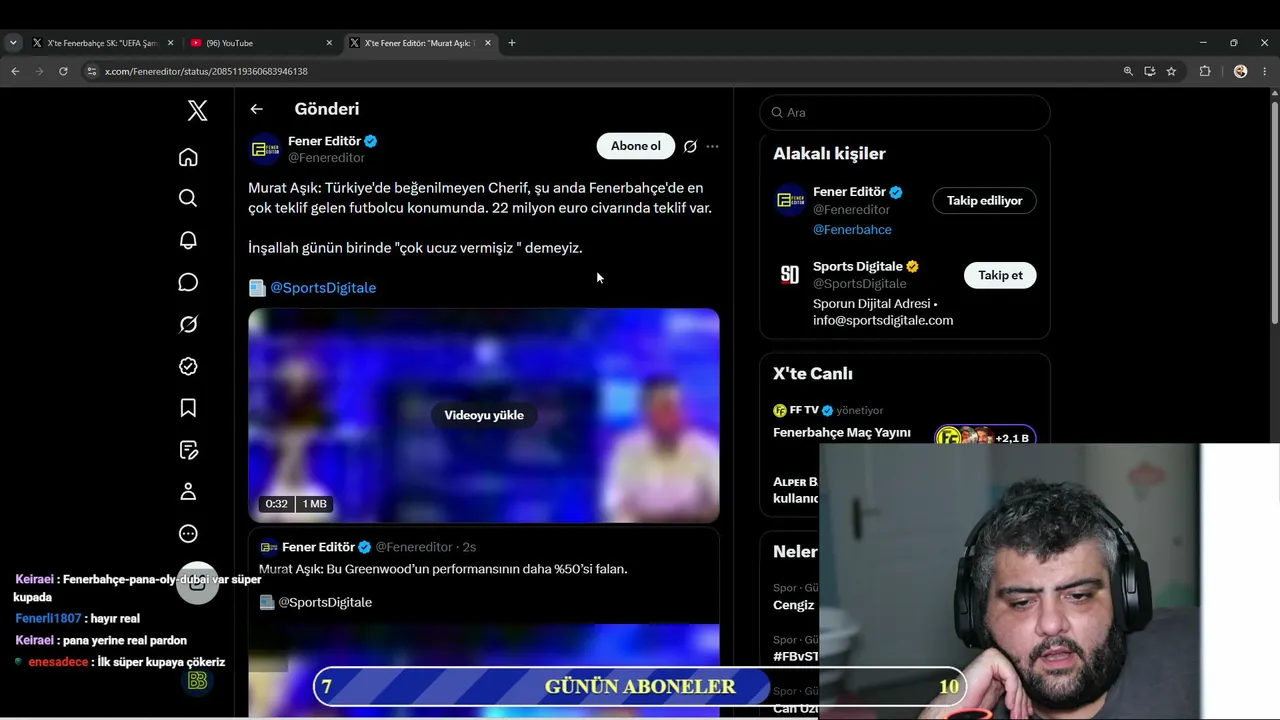The image size is (1280, 720).
Task: Close the X'te Fenerbahçe SK tab
Action: click(x=171, y=43)
